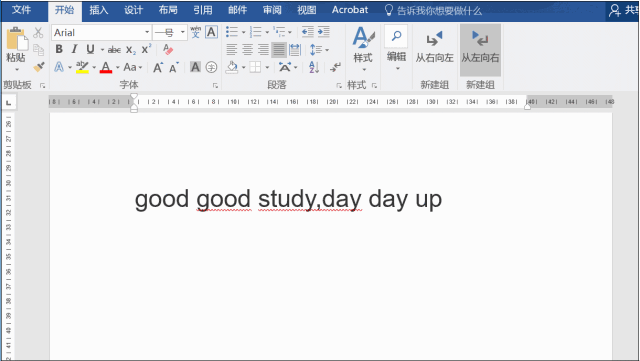Click the Clear All Formatting eraser icon
This screenshot has width=640, height=361.
point(168,49)
